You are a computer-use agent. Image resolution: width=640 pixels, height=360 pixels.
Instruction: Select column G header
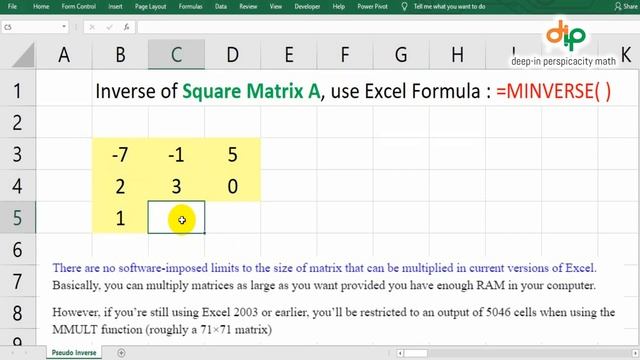click(x=401, y=55)
